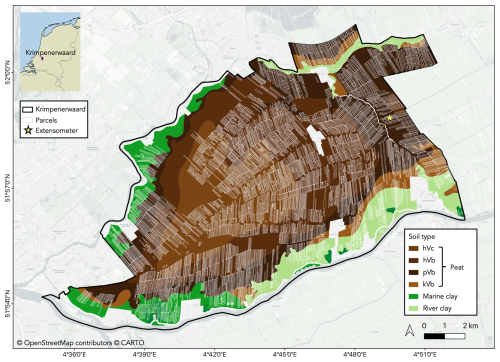The height and width of the screenshot is (362, 500).
Task: Click the 'Krimpenerwaard' label in the inset map
Action: [x=50, y=52]
